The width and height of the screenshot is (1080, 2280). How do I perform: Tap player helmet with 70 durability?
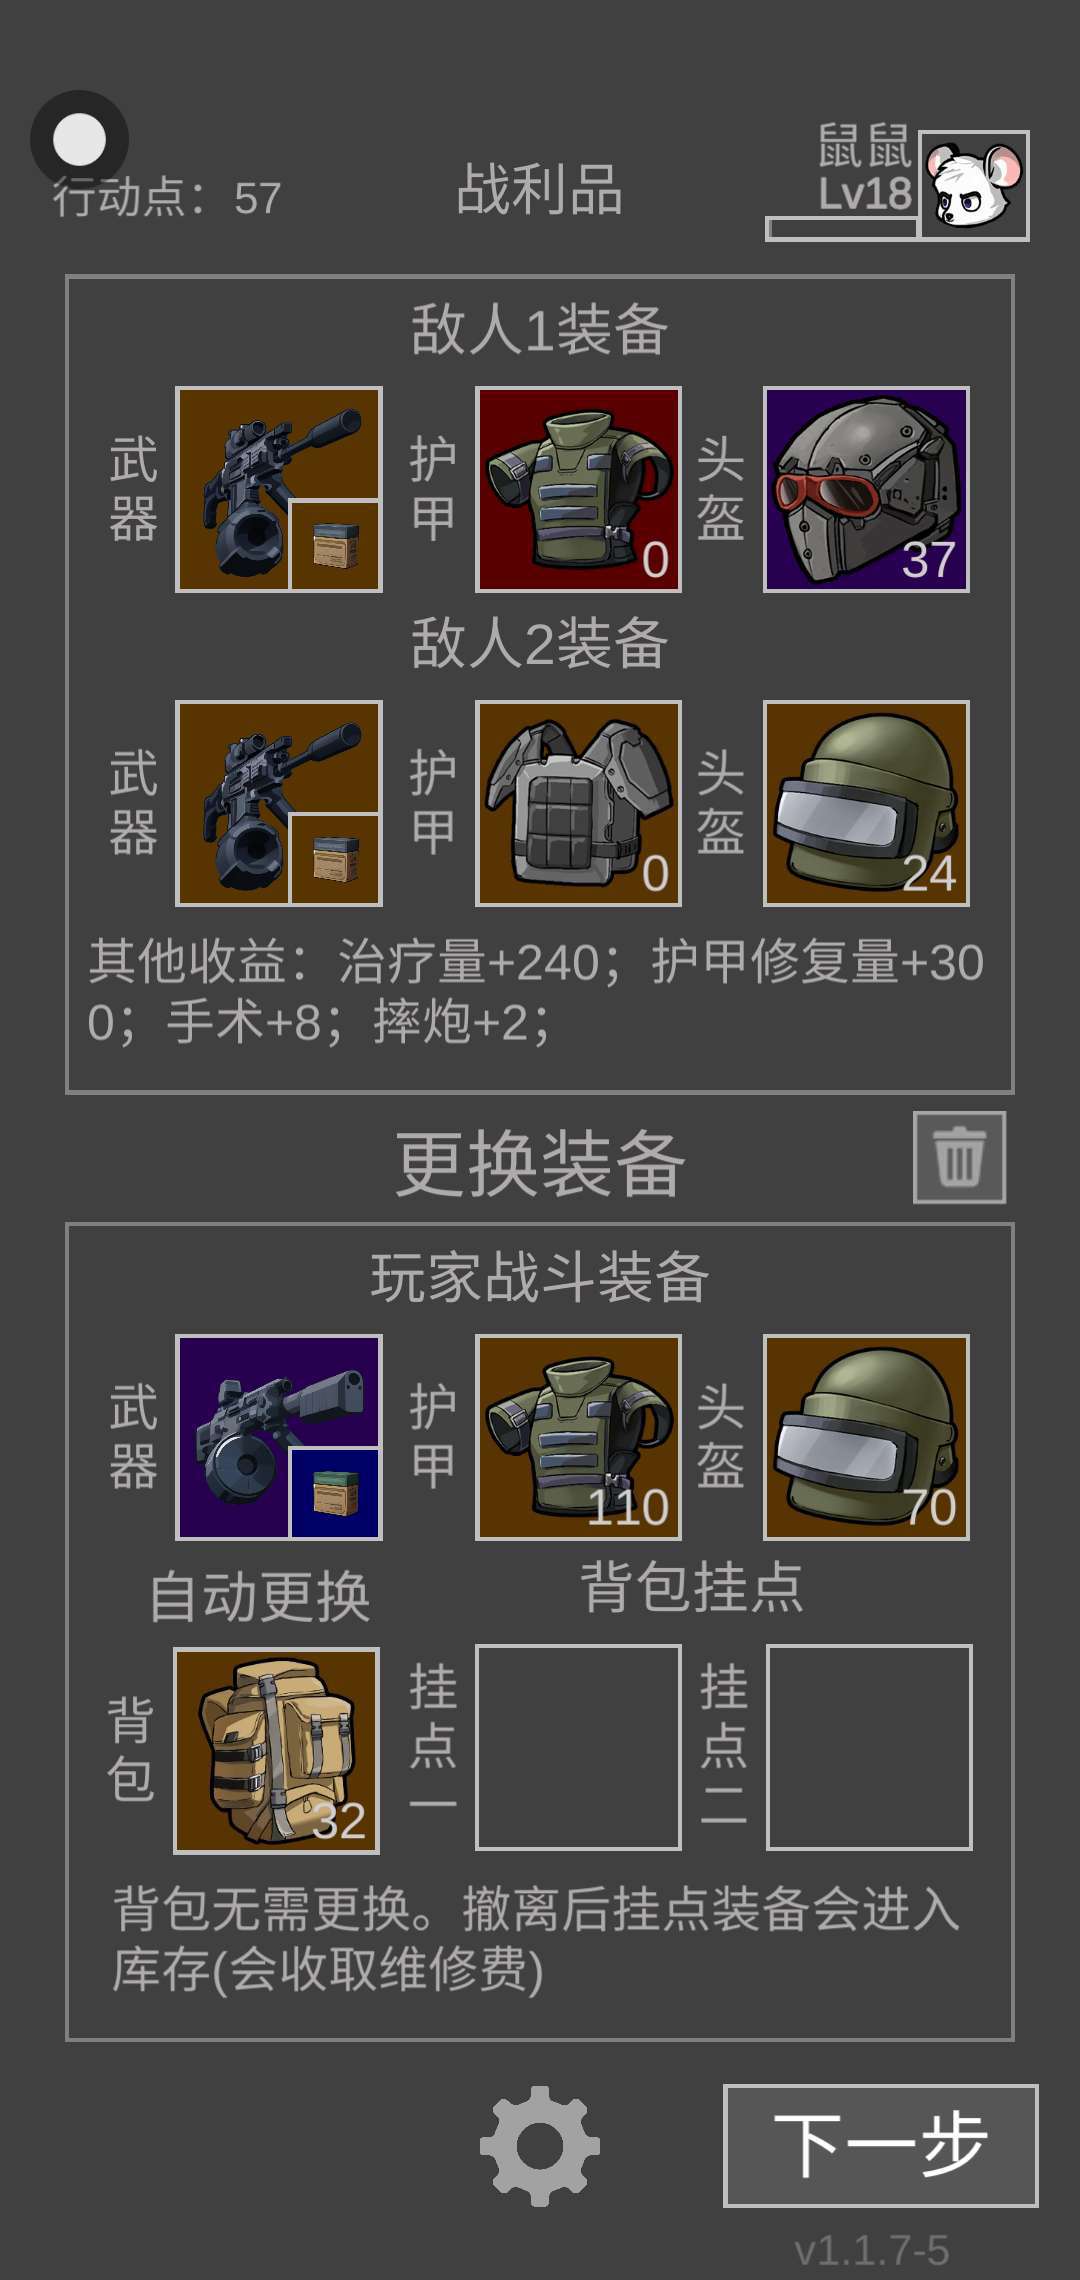(866, 1437)
